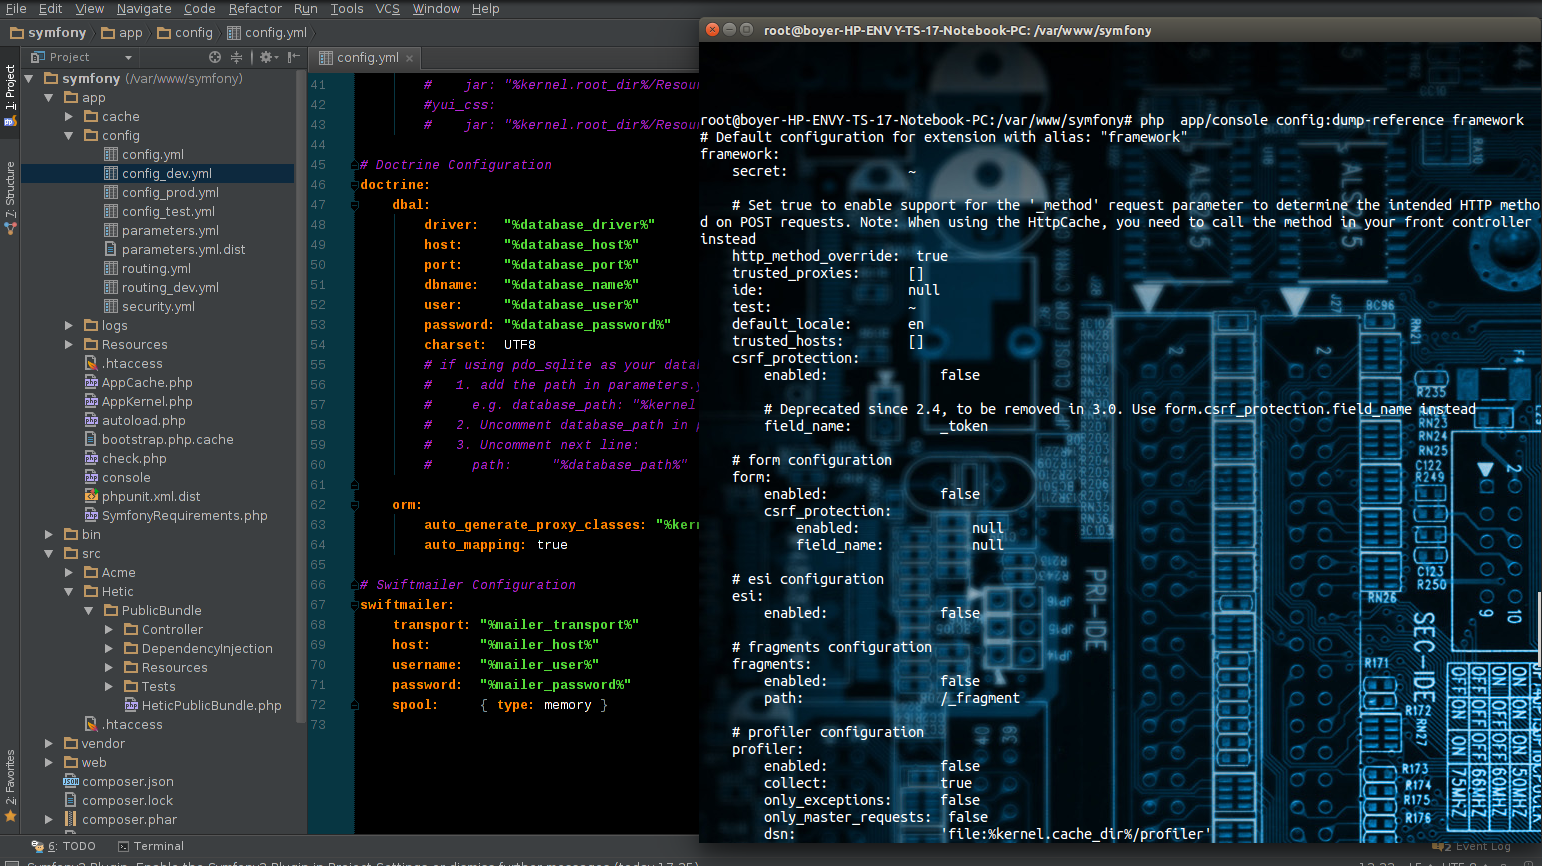The image size is (1542, 866).
Task: Click the HeticPublicBundle.php file icon
Action: point(131,705)
